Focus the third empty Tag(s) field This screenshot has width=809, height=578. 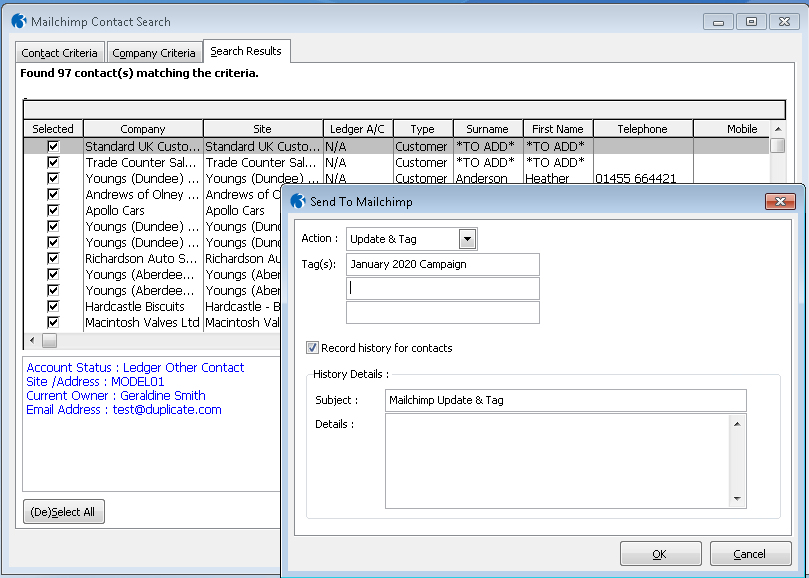[443, 313]
